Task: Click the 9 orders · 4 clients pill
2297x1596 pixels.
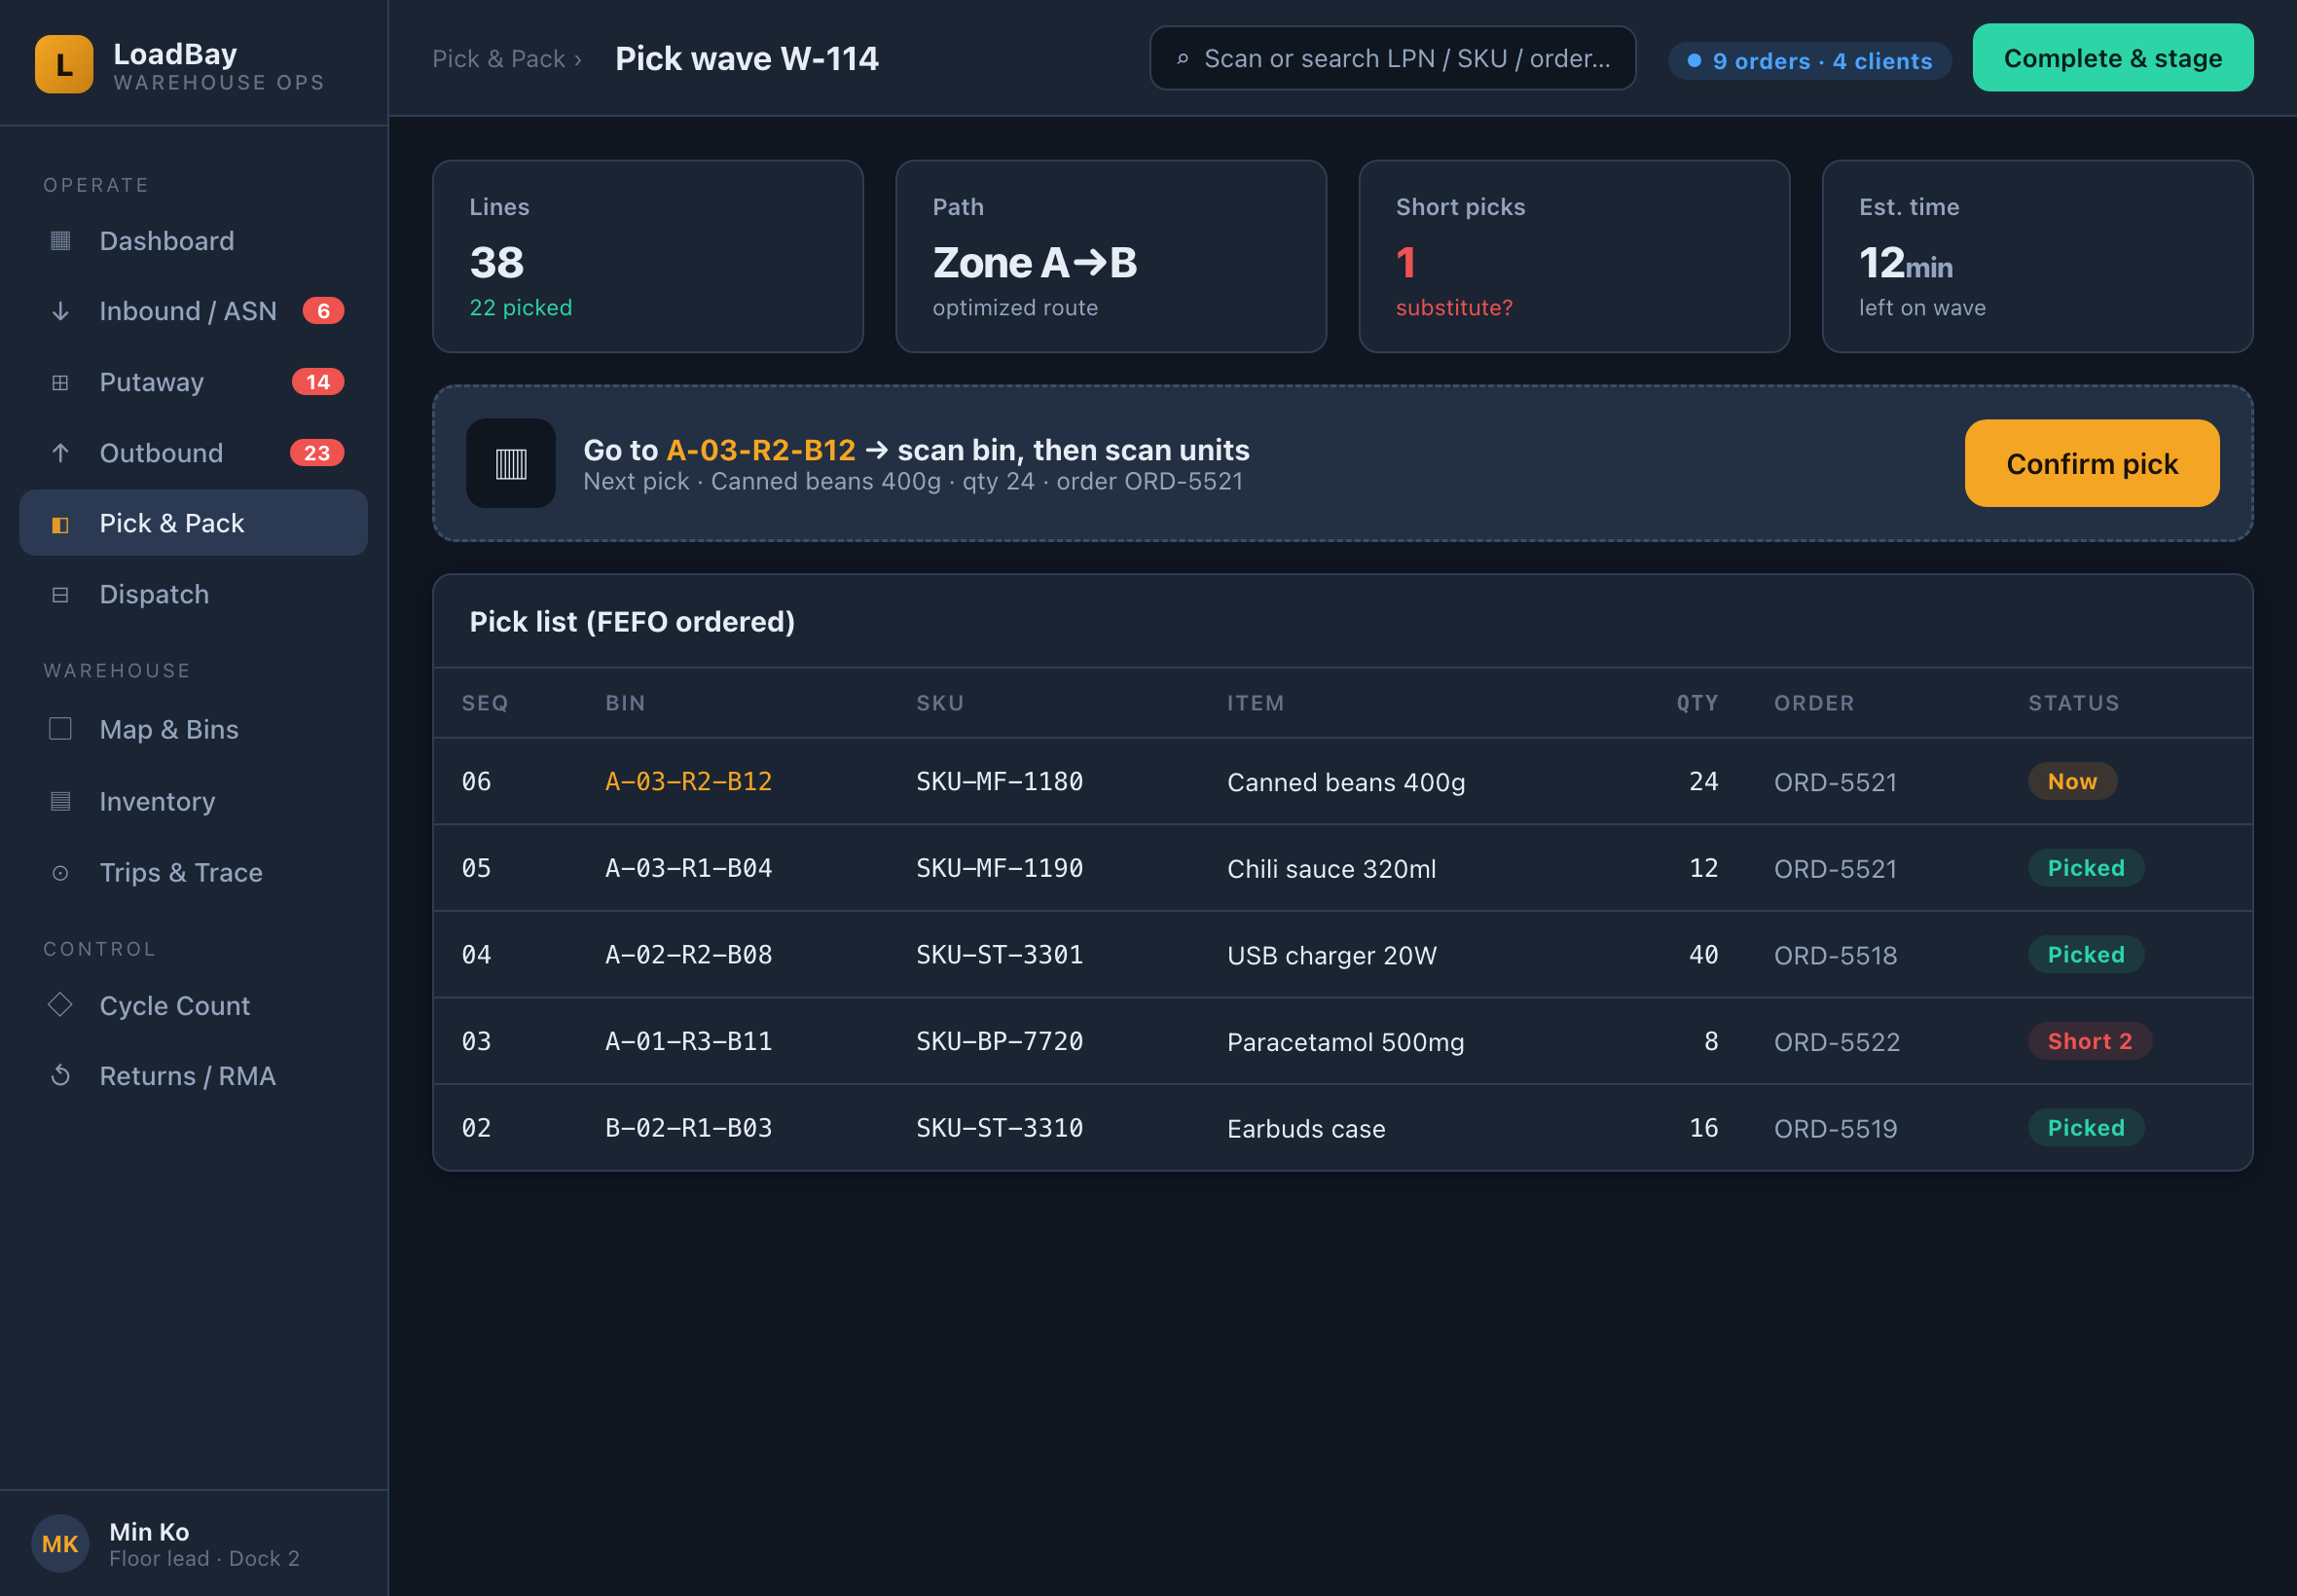Action: pyautogui.click(x=1810, y=61)
